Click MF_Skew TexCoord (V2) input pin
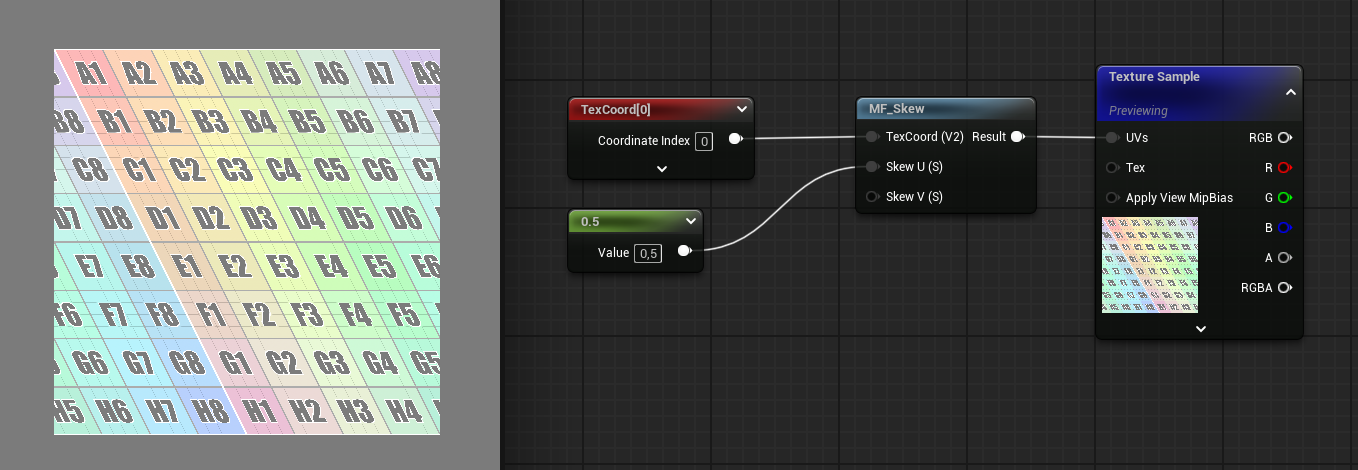The height and width of the screenshot is (470, 1358). tap(872, 137)
